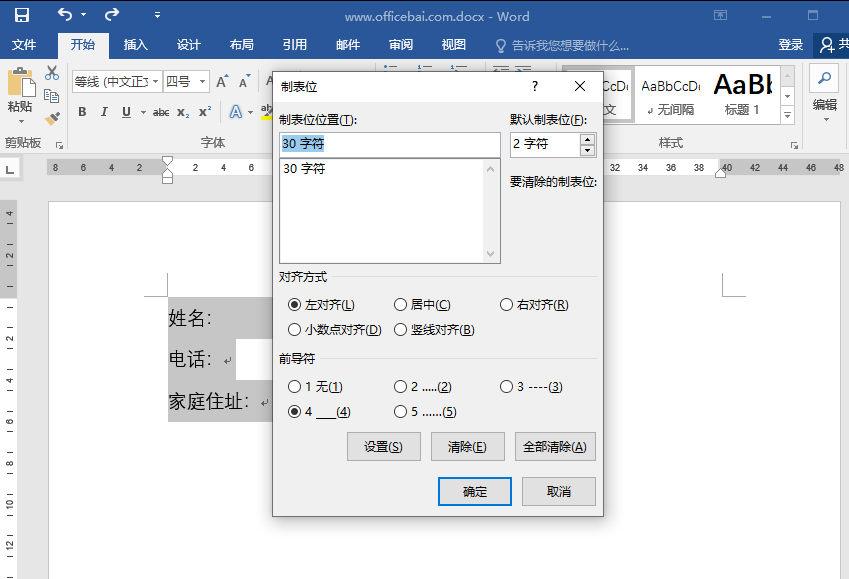Select the Format Painter brush icon
Image resolution: width=849 pixels, height=579 pixels.
52,118
